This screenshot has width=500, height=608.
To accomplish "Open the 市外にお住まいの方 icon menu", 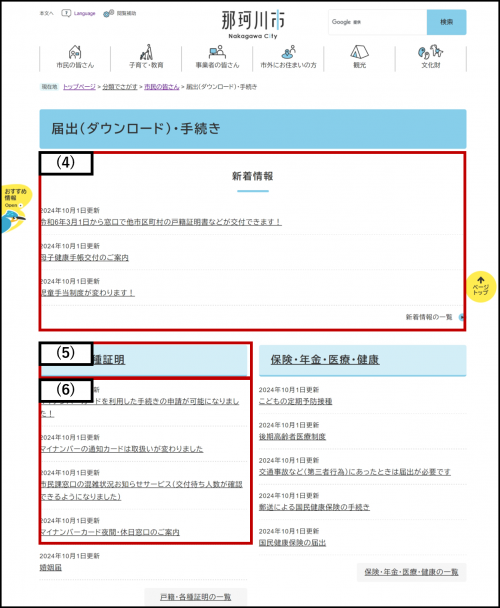I will pos(288,57).
